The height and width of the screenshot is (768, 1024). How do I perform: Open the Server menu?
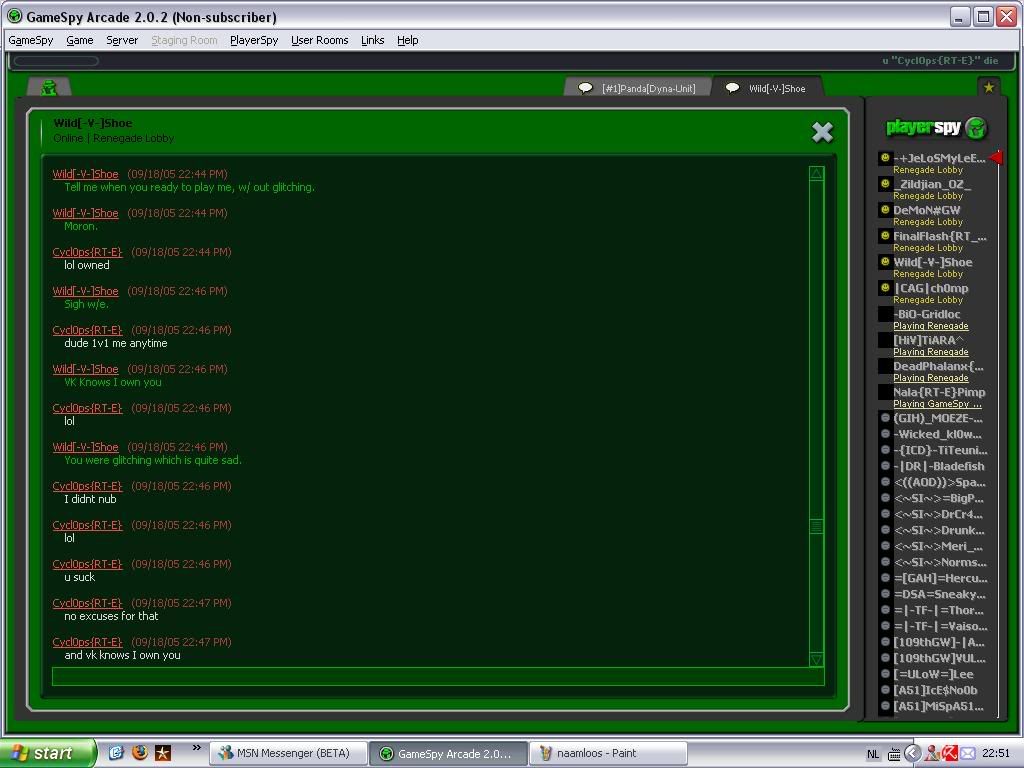tap(122, 40)
